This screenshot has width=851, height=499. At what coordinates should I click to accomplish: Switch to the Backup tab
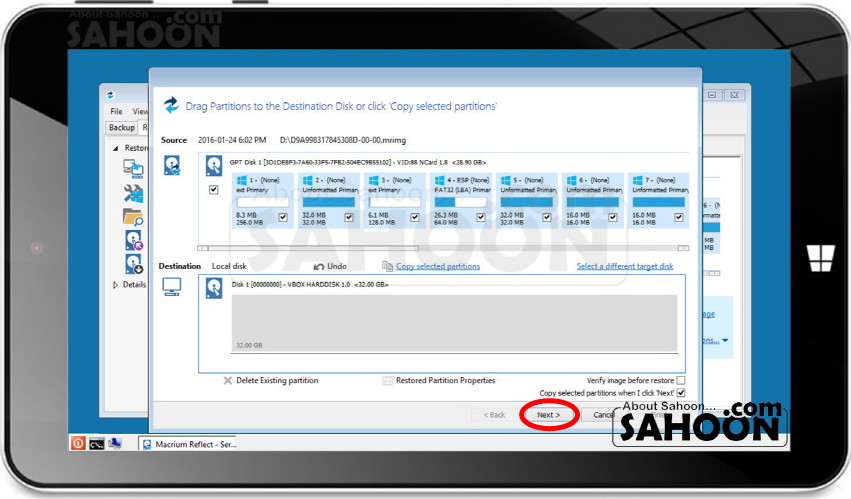point(121,128)
